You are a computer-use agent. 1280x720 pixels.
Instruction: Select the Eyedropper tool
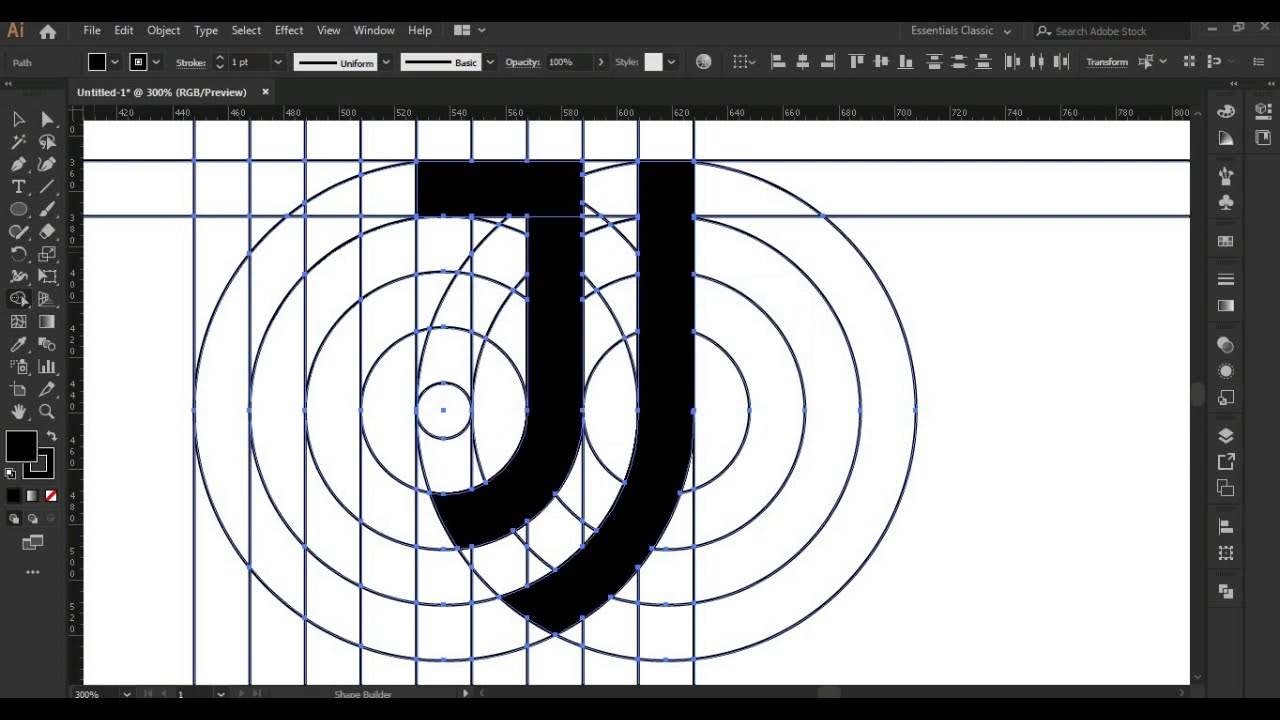click(18, 344)
